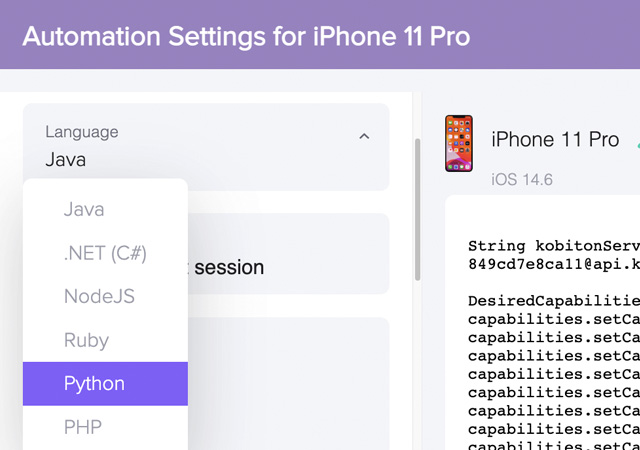The image size is (640, 450).
Task: Click the empty card below the session card
Action: click(x=288, y=384)
